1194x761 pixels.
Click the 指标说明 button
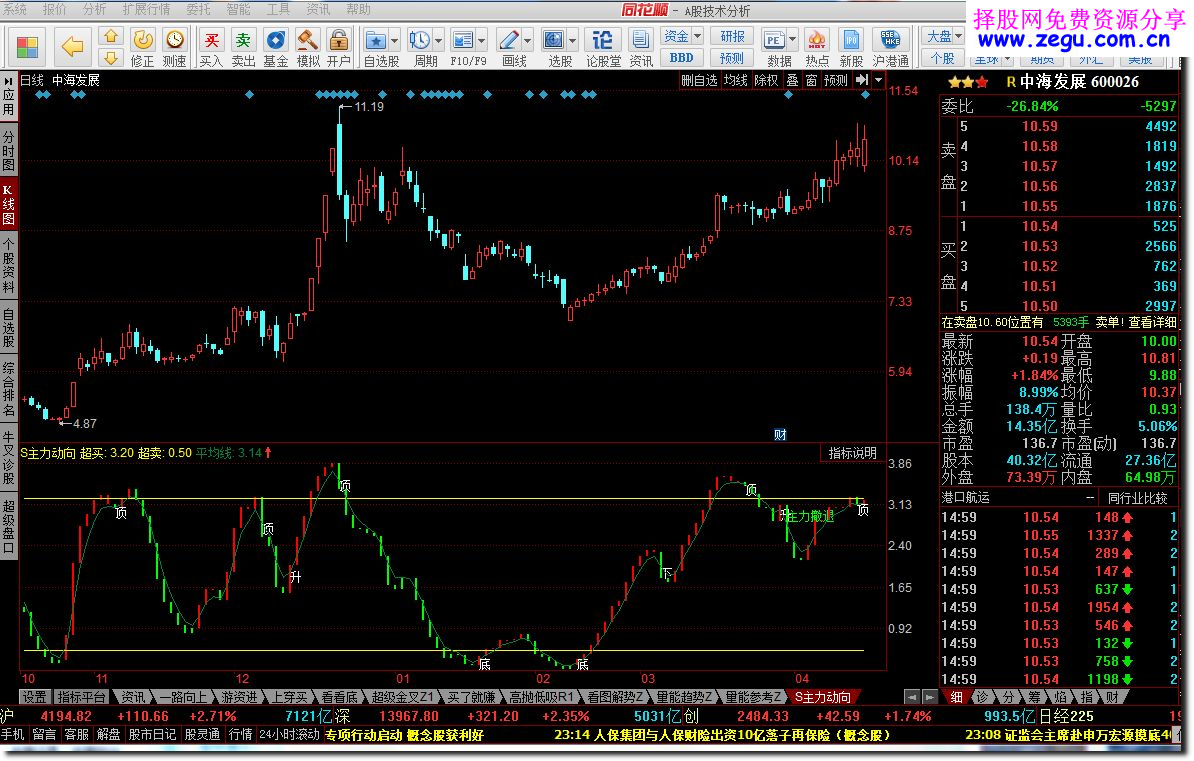pos(853,453)
